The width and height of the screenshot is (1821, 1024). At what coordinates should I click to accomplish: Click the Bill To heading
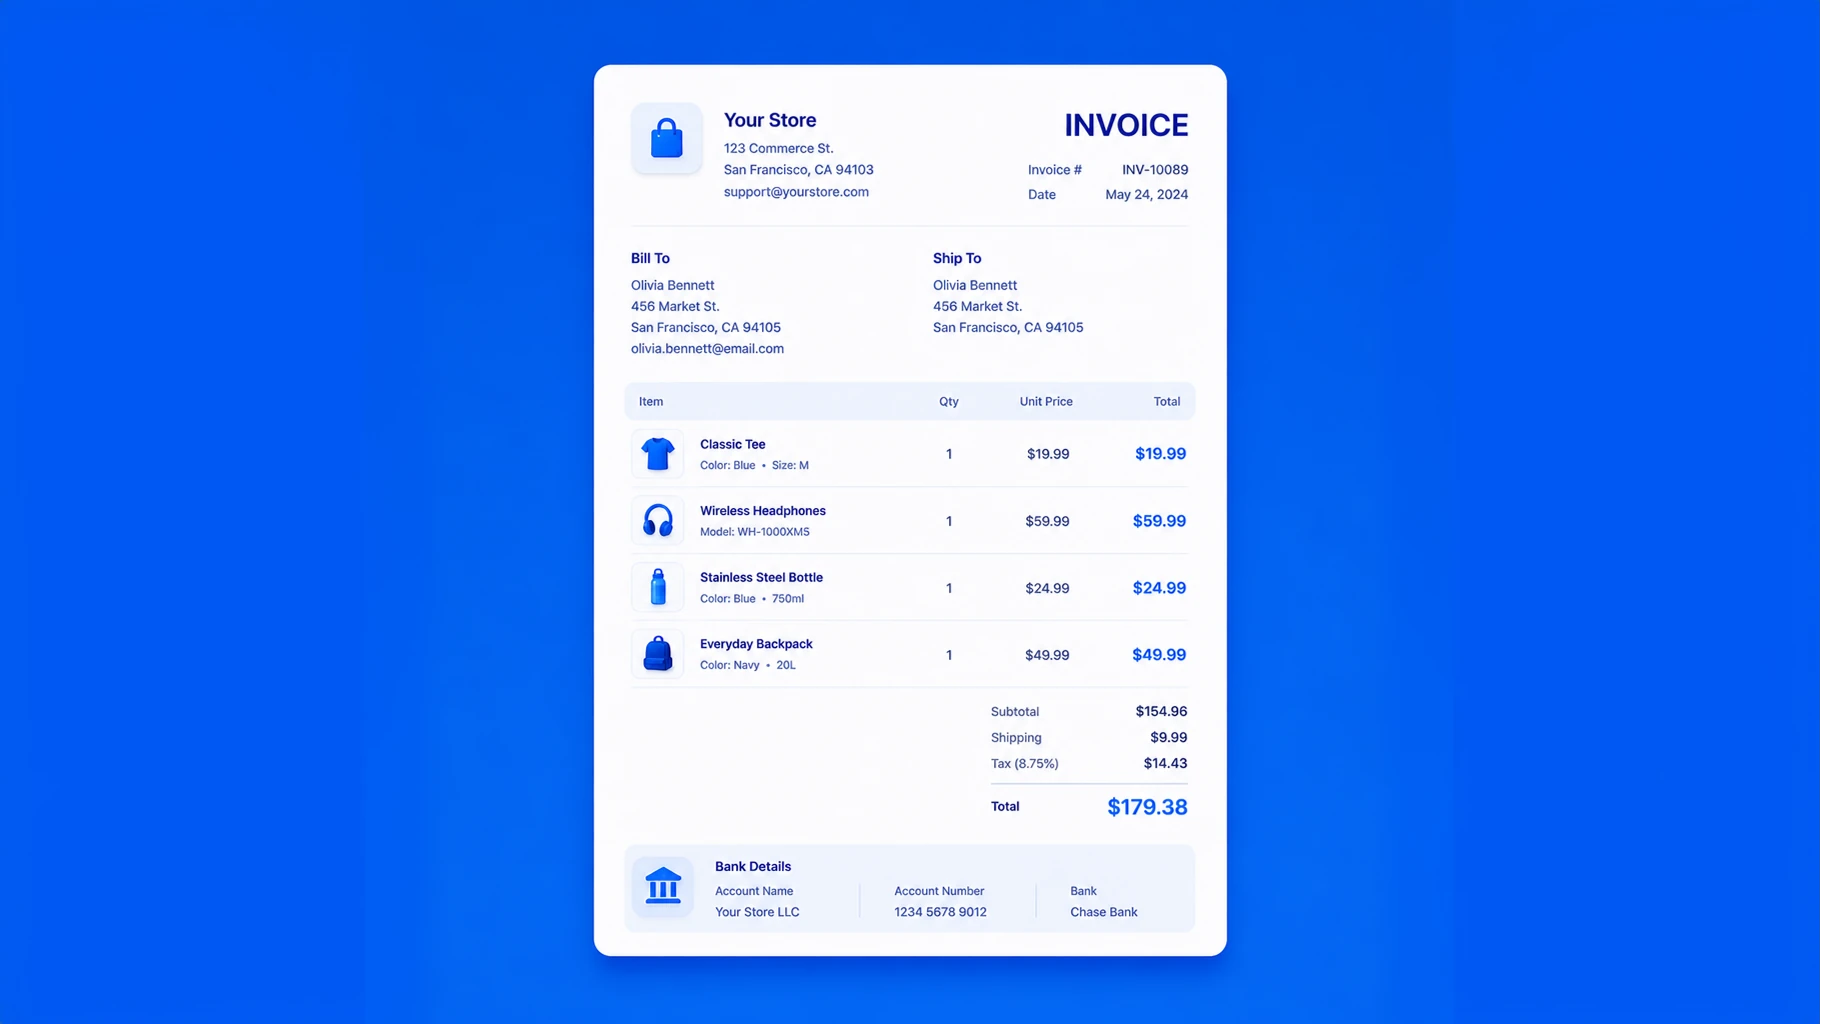pyautogui.click(x=650, y=258)
